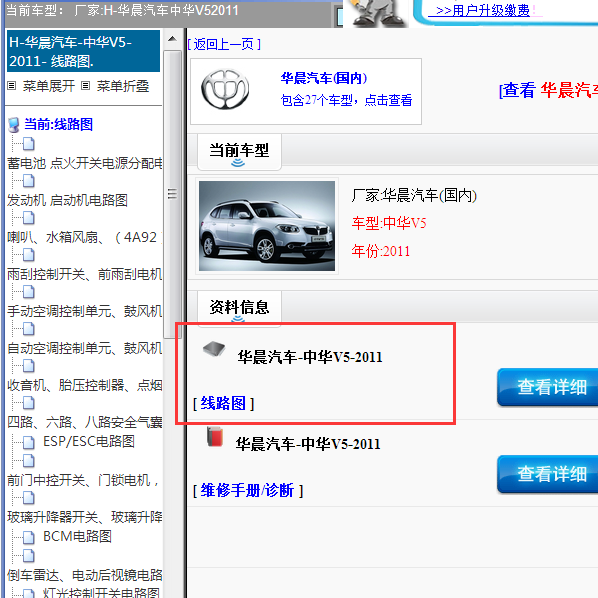Screen dimensions: 598x598
Task: Select the 当前车型 tab
Action: (239, 152)
